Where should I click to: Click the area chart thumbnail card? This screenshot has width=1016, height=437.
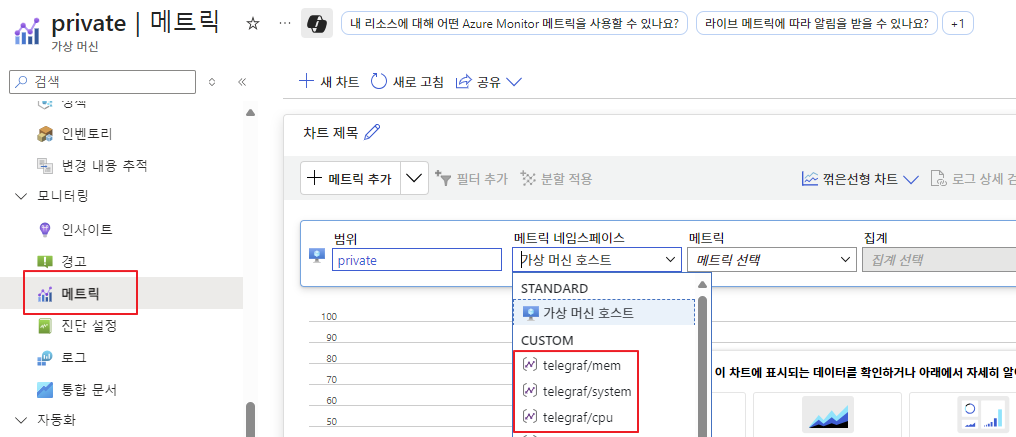pyautogui.click(x=827, y=414)
